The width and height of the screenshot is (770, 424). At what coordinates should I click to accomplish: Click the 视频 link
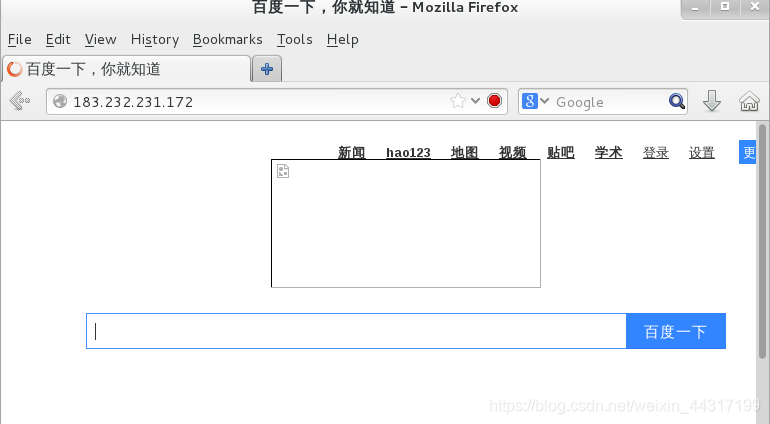click(x=513, y=152)
